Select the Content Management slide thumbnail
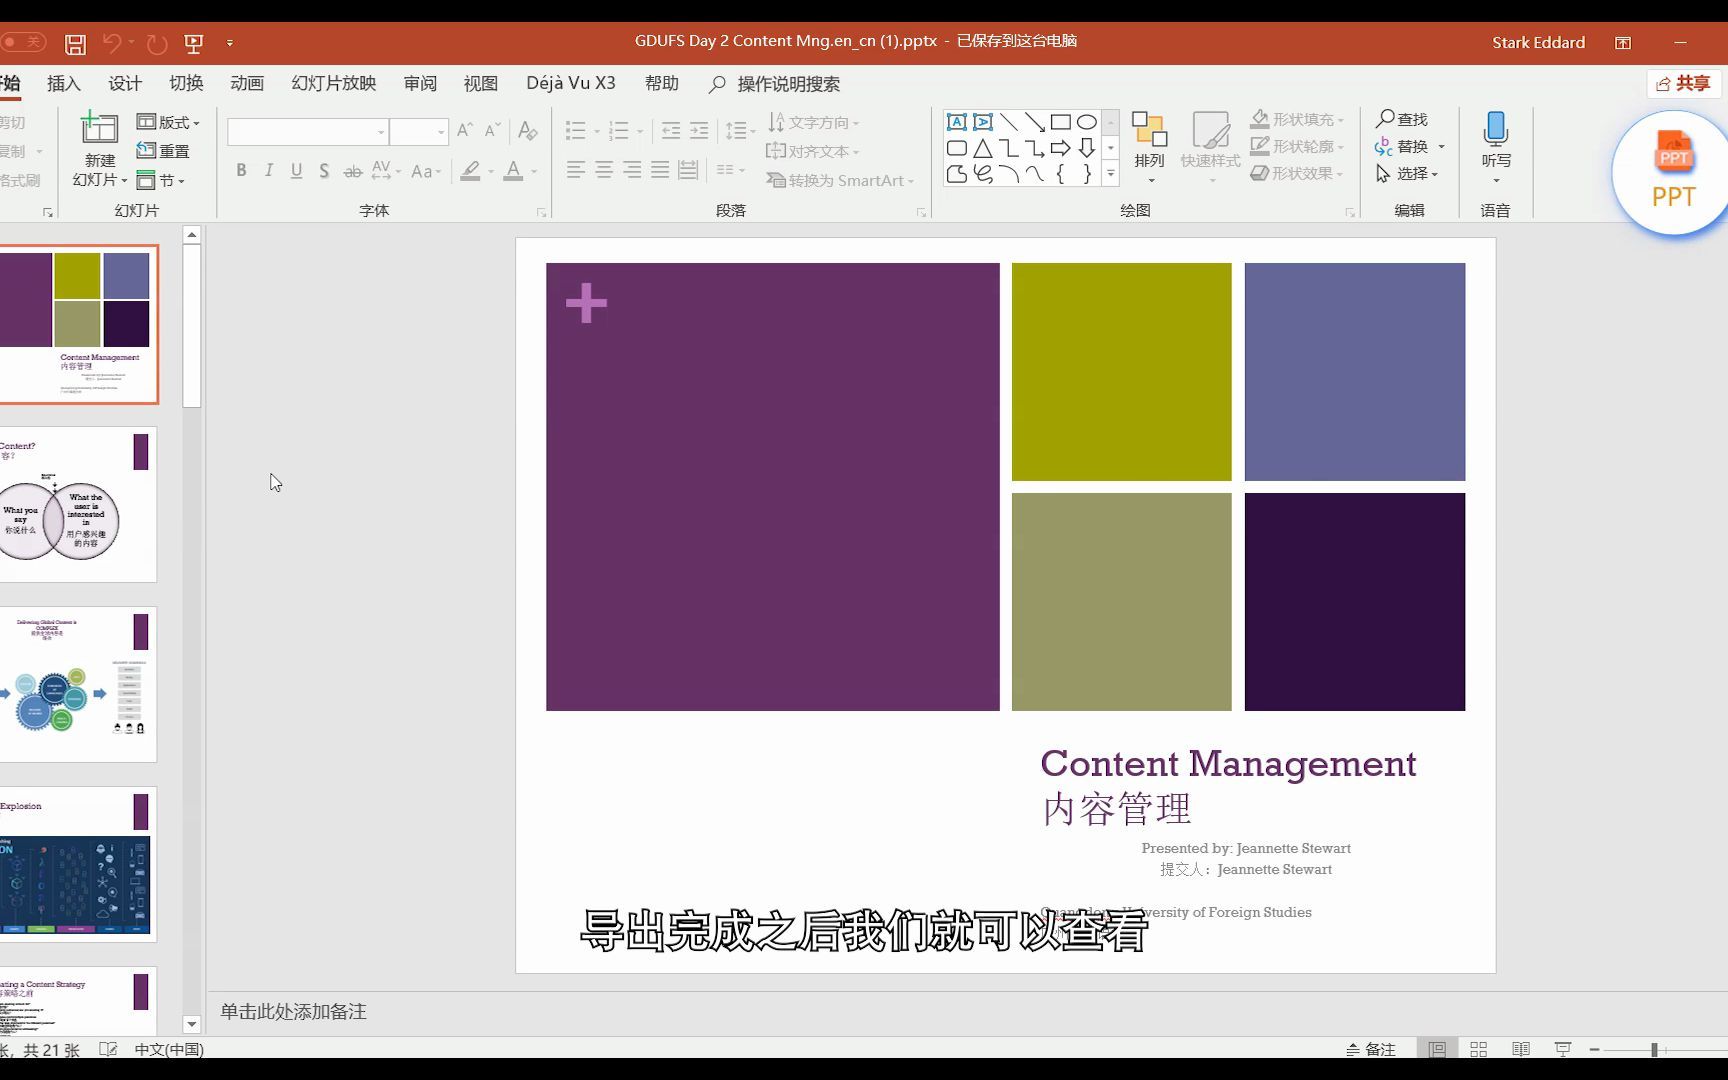 (x=78, y=325)
